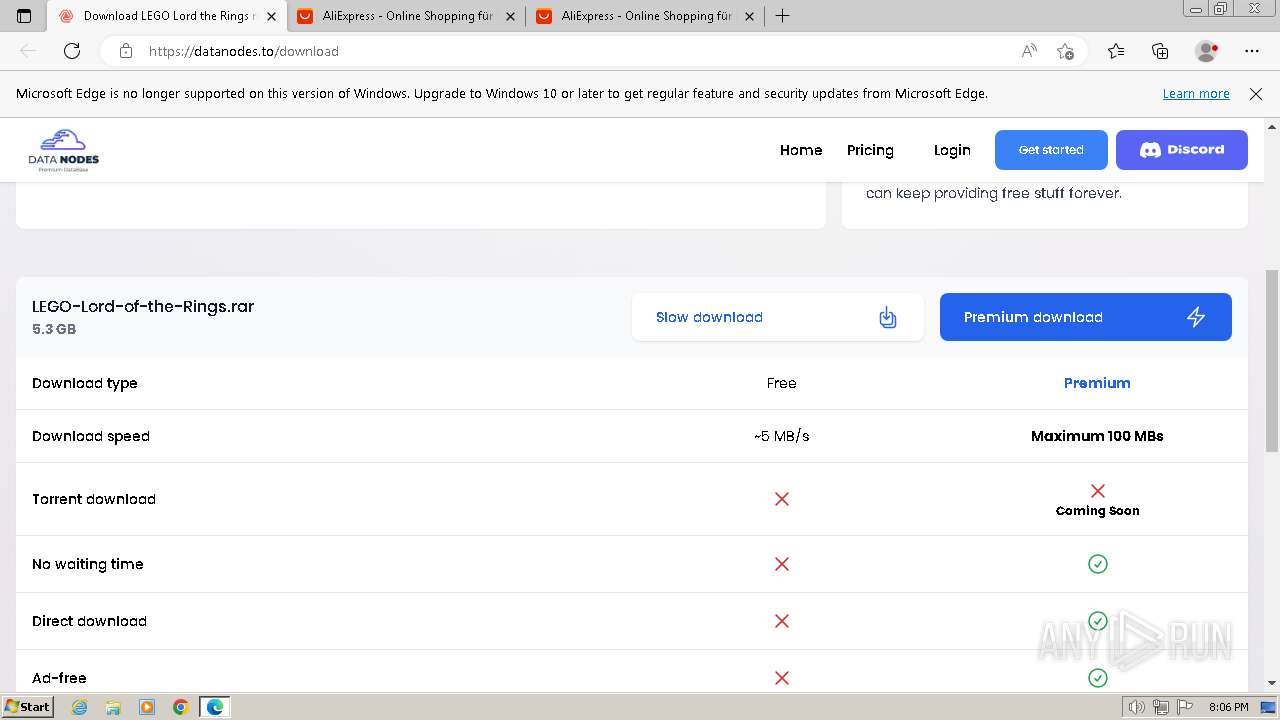The image size is (1280, 720).
Task: Click the red X in the Direct download row
Action: (x=782, y=621)
